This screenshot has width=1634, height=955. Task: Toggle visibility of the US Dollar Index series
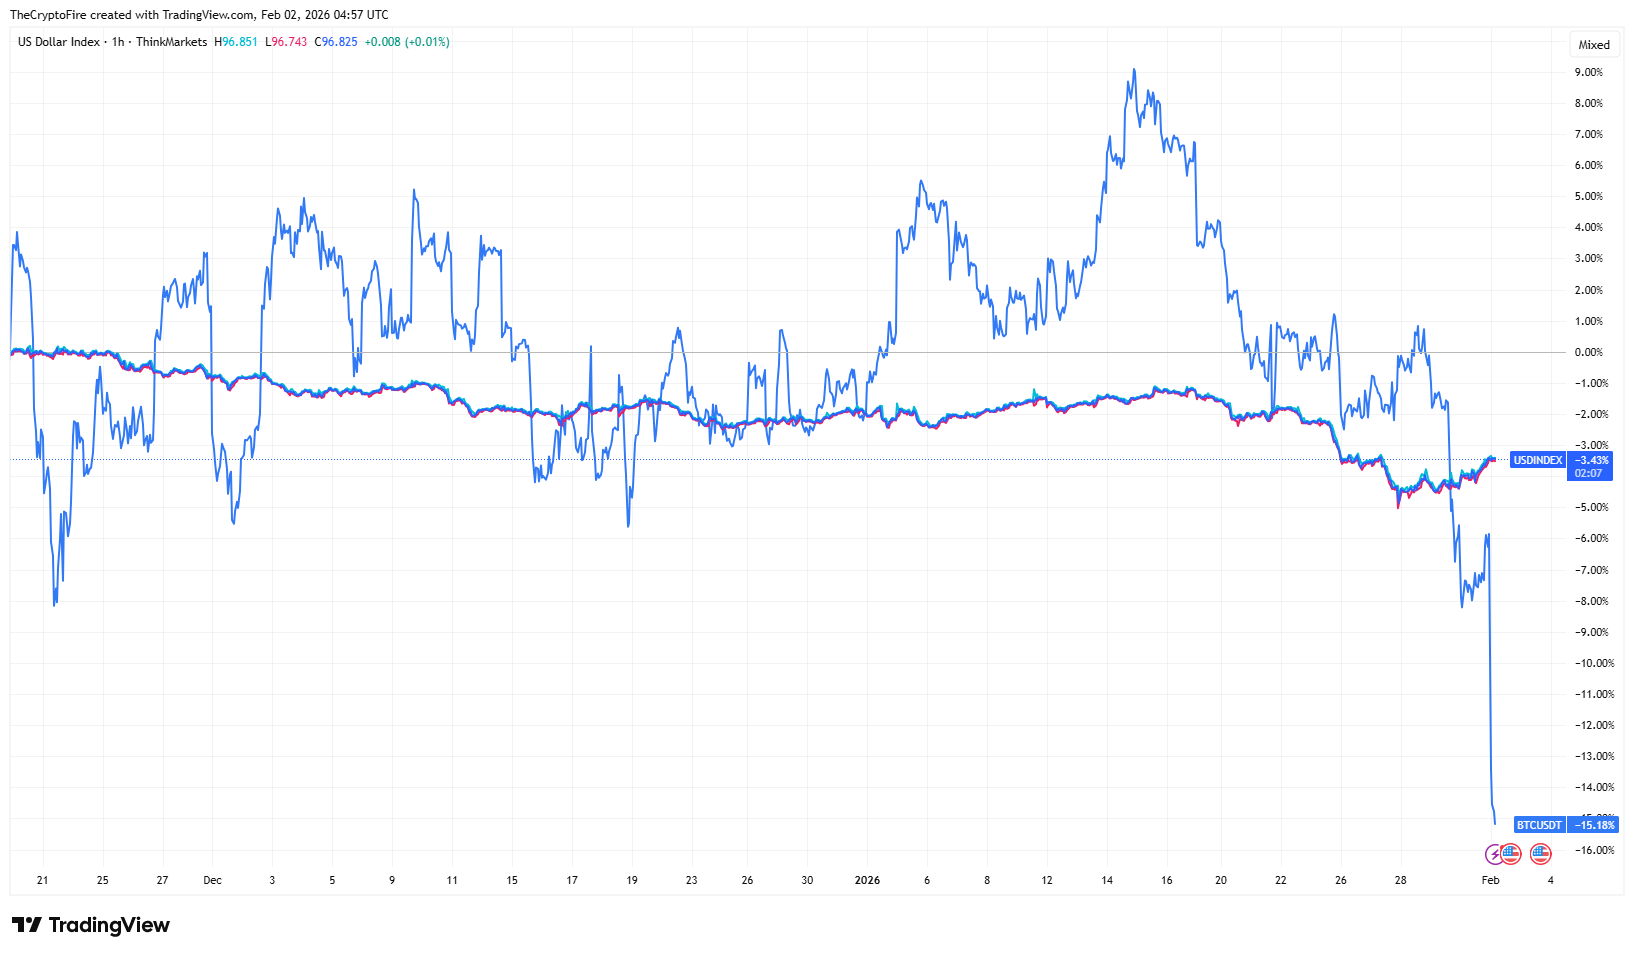[60, 42]
